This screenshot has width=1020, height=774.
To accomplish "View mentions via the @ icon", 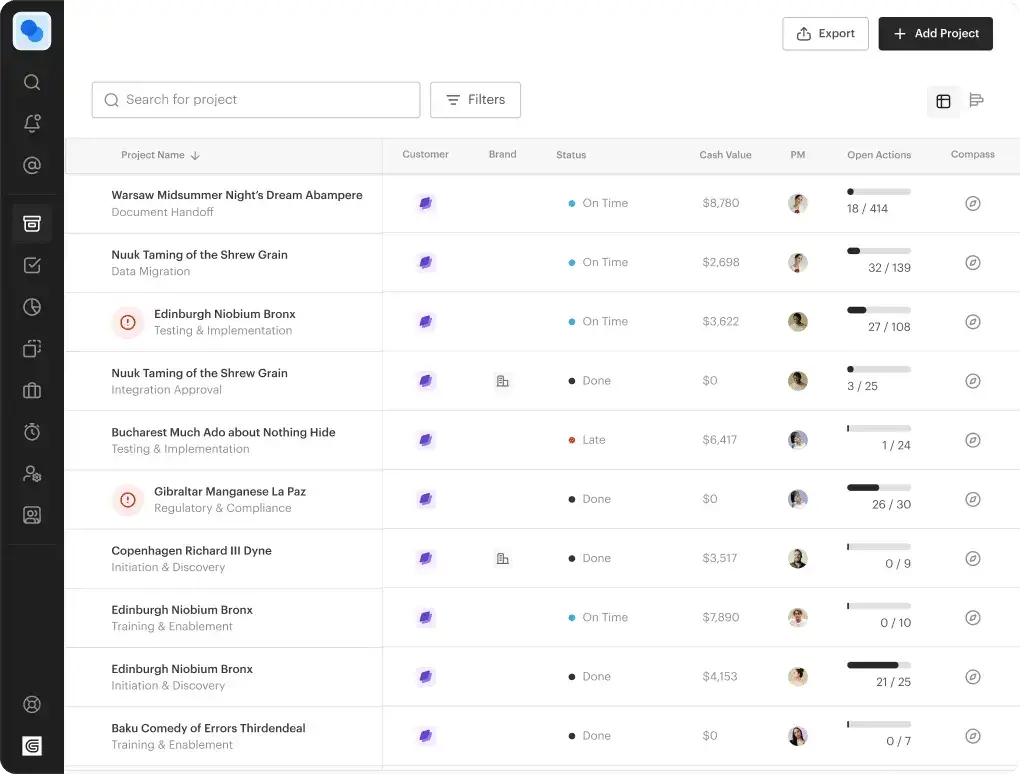I will click(31, 163).
